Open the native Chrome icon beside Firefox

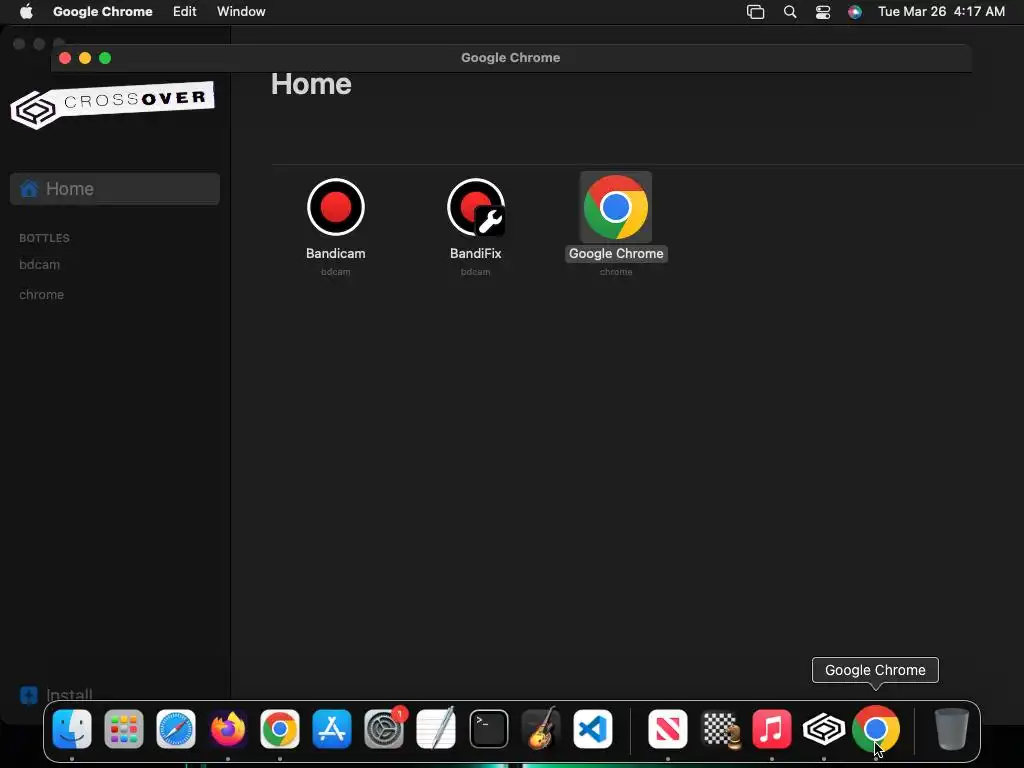coord(280,728)
